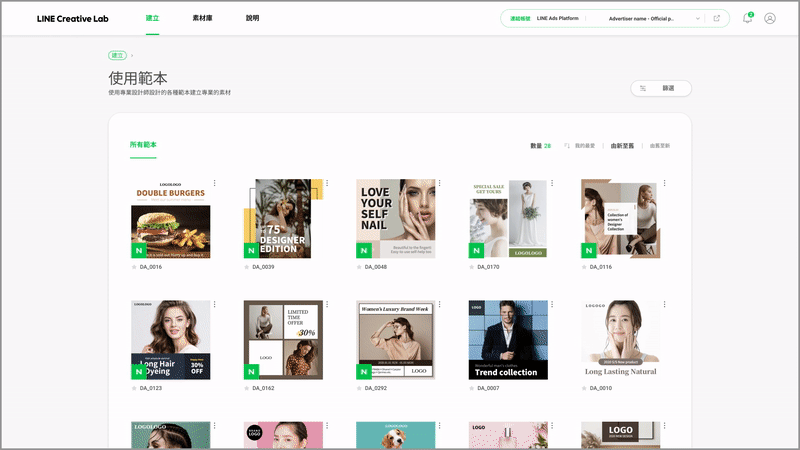Mark DA_0010 as favorite with star
The height and width of the screenshot is (450, 800).
[x=584, y=388]
